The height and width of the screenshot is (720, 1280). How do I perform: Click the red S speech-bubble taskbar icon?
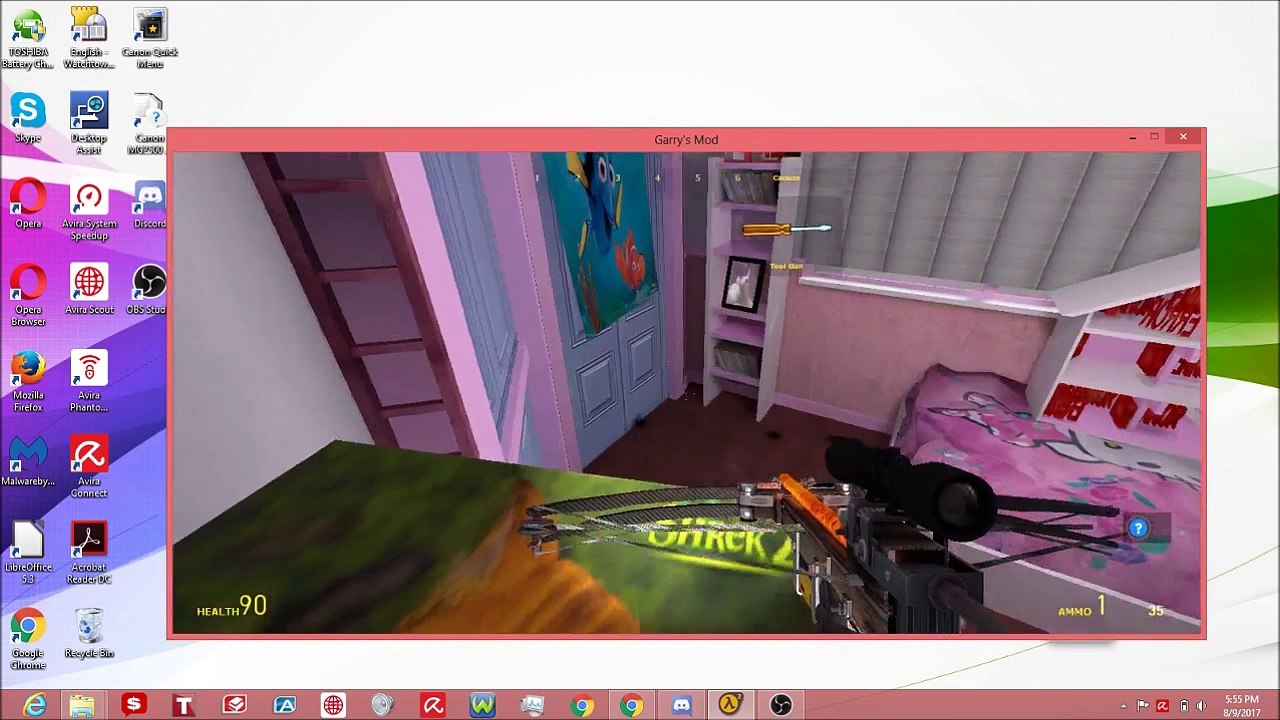click(x=133, y=705)
